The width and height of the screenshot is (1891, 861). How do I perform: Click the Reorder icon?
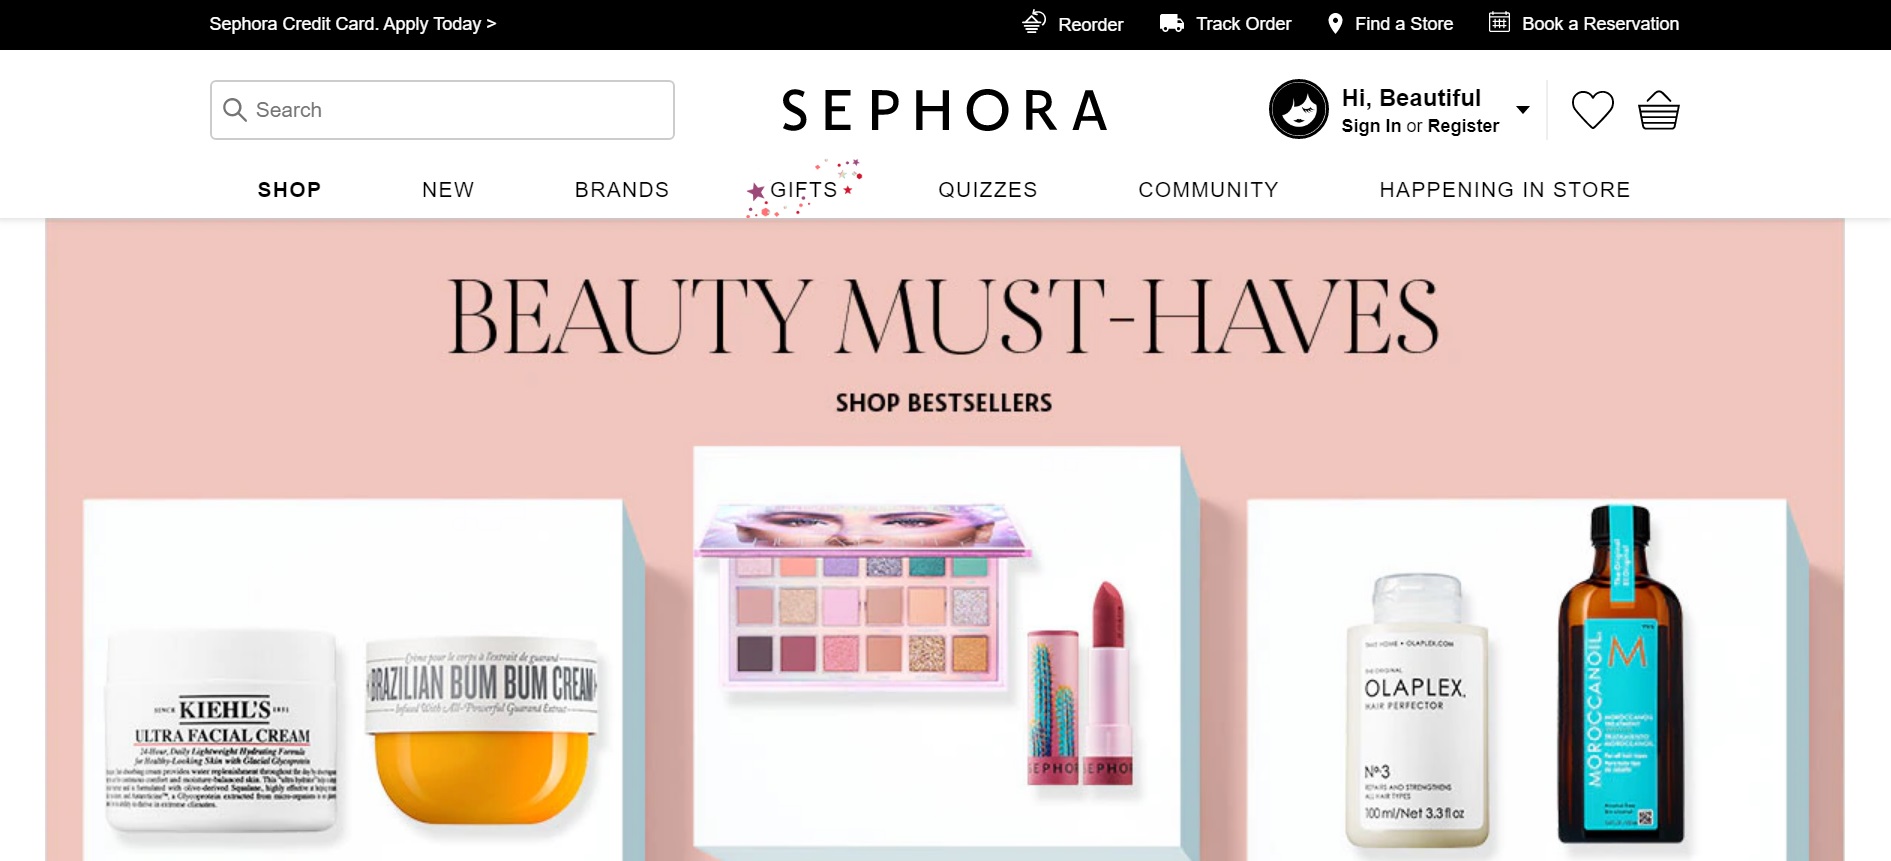1034,22
